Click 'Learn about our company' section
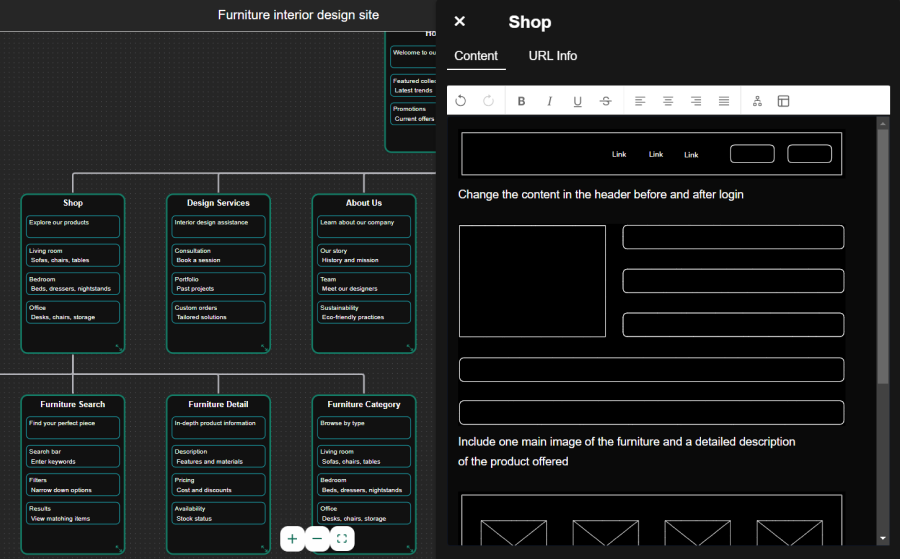 pos(364,226)
